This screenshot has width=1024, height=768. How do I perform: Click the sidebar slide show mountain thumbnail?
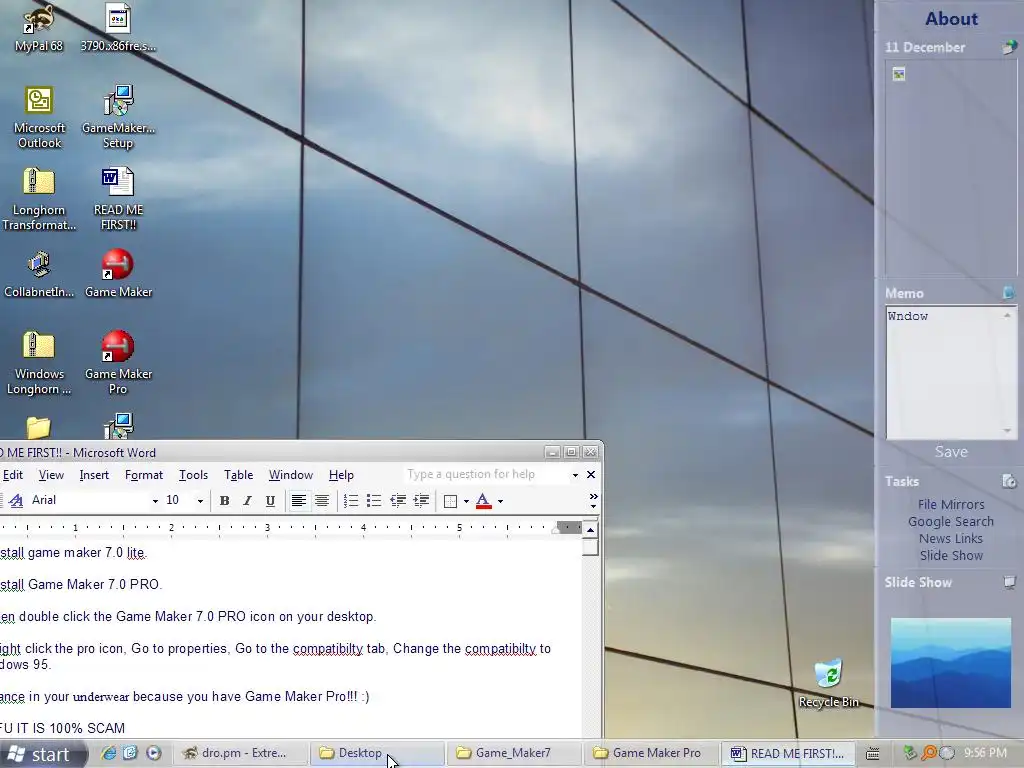pos(951,663)
